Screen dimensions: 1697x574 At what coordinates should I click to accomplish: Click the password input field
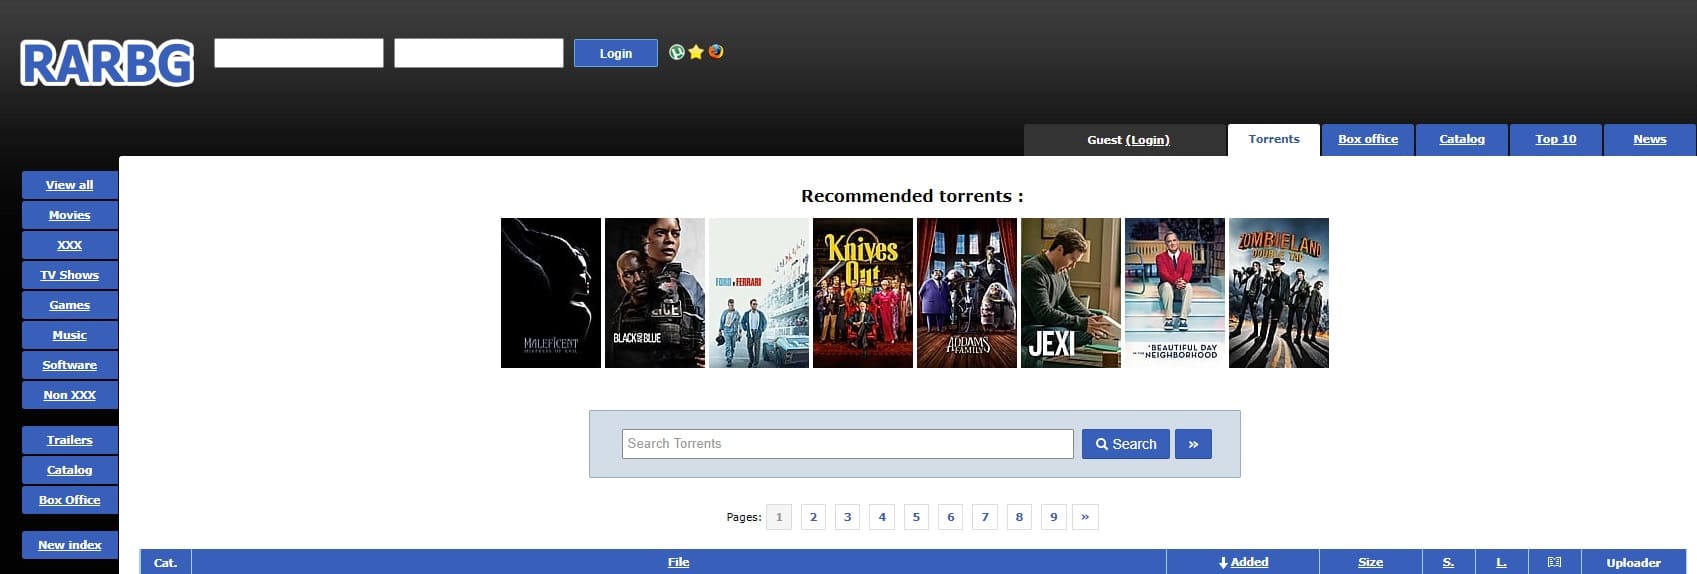(479, 53)
